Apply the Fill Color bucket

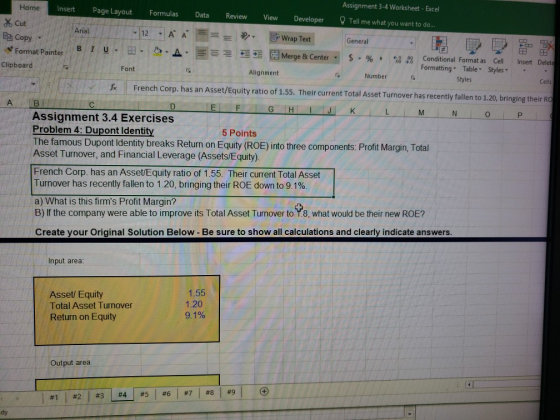tap(157, 52)
